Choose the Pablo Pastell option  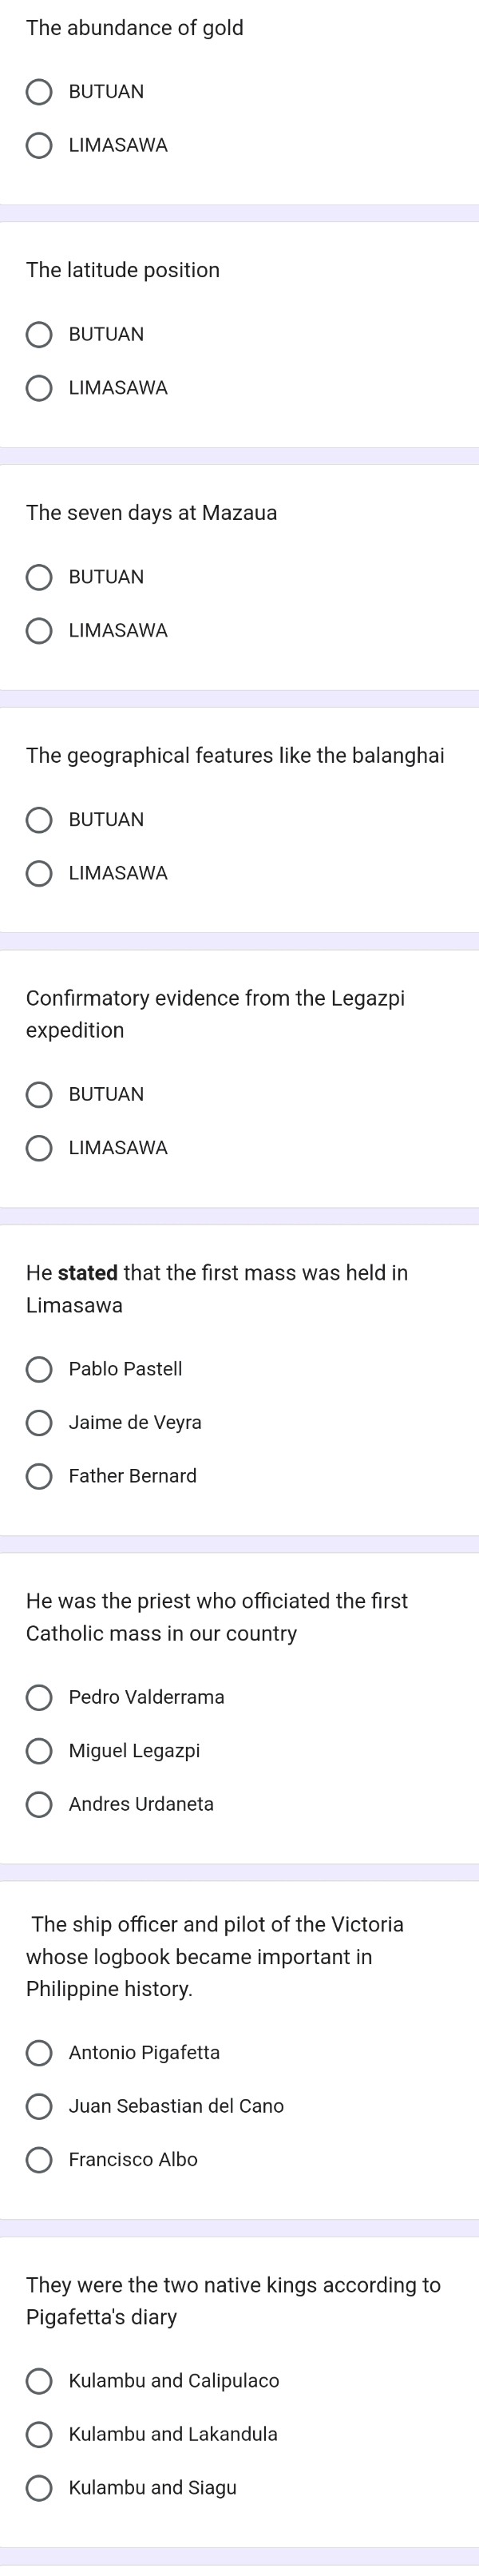pyautogui.click(x=39, y=1369)
